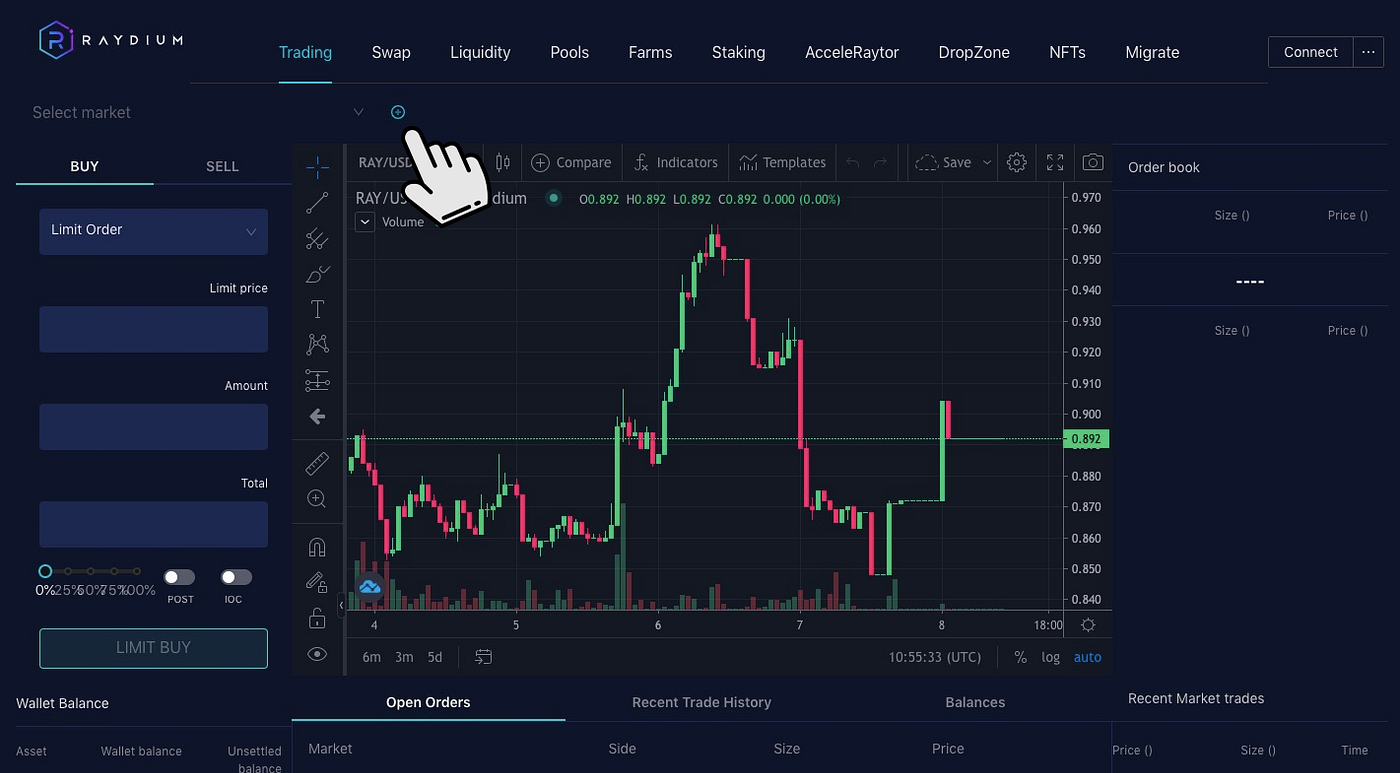Select the crosshair cursor tool
The width and height of the screenshot is (1400, 773).
tap(317, 167)
